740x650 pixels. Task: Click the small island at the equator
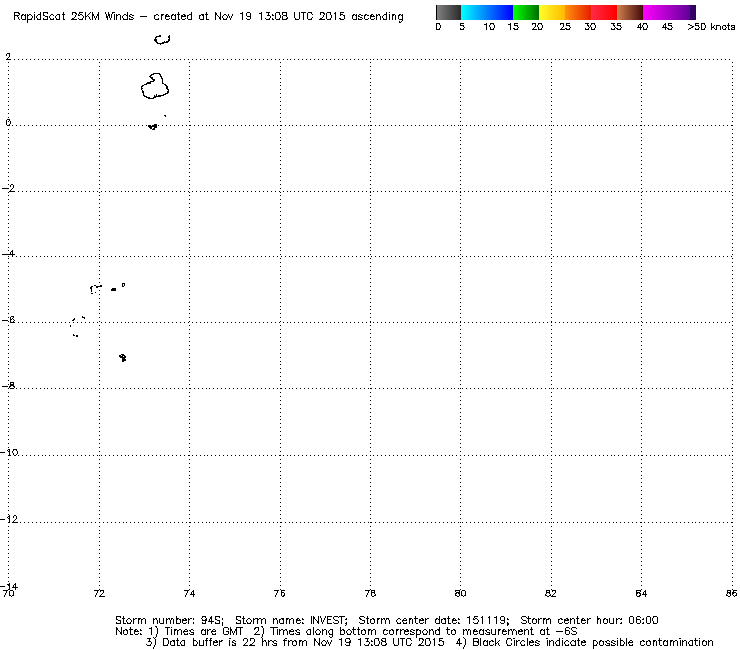click(152, 127)
